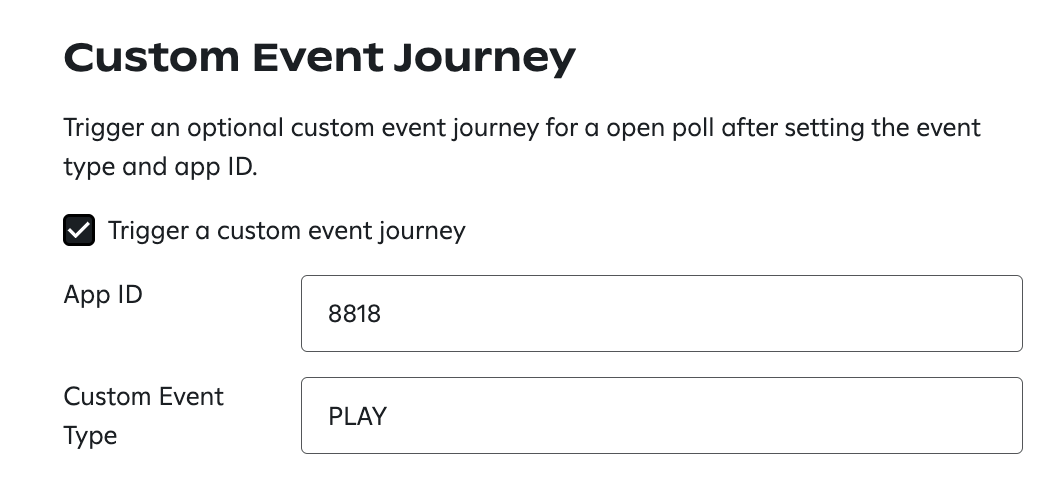Focus the Custom Event Type input field
Viewport: 1060px width, 490px height.
(x=662, y=416)
